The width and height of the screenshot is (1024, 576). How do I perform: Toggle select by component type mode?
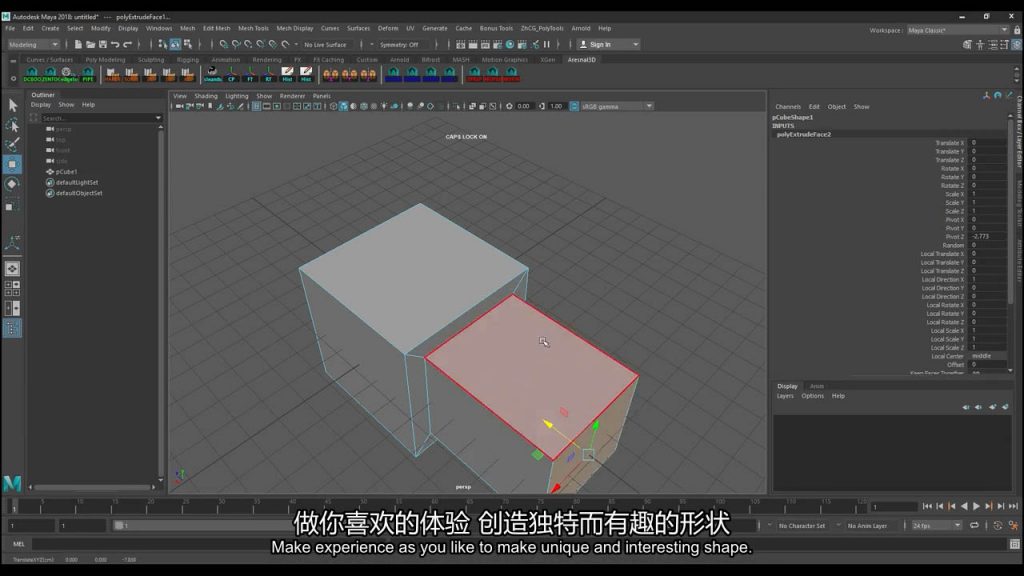pos(188,44)
